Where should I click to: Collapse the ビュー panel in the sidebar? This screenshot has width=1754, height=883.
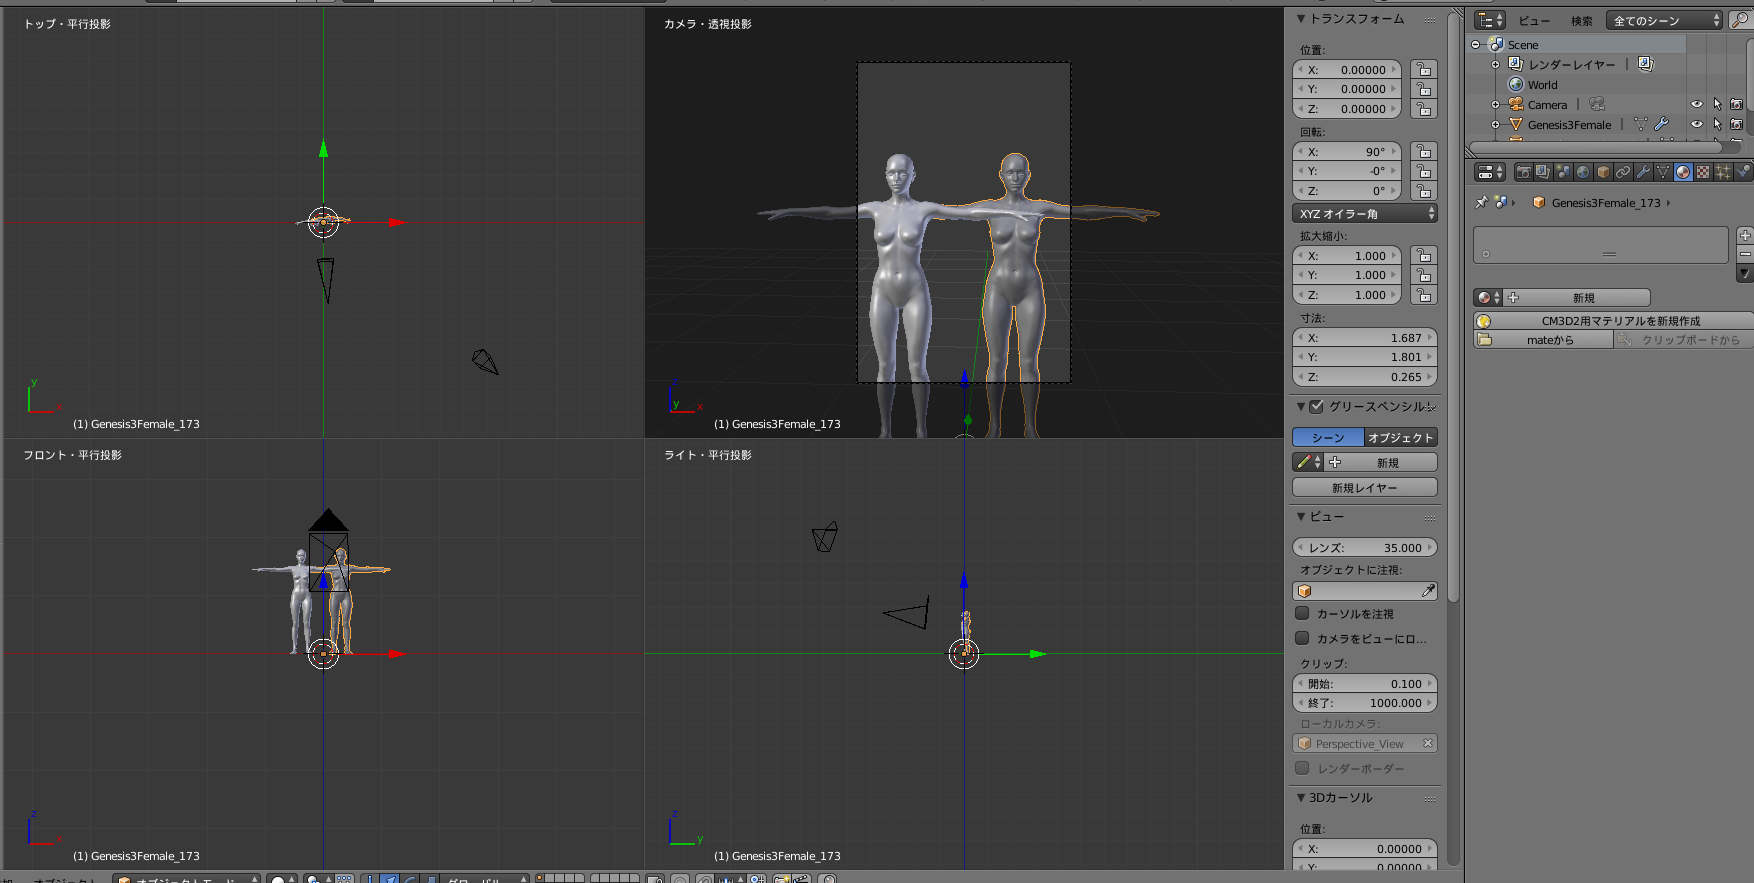click(1301, 516)
